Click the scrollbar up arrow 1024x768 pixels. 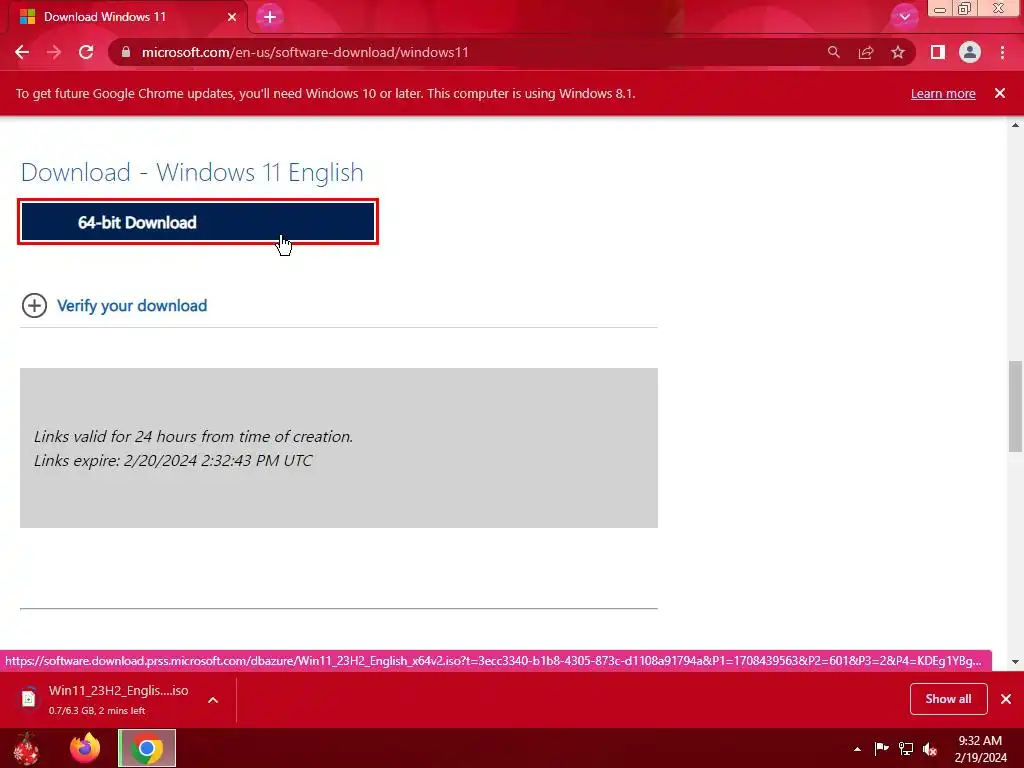pyautogui.click(x=1015, y=125)
